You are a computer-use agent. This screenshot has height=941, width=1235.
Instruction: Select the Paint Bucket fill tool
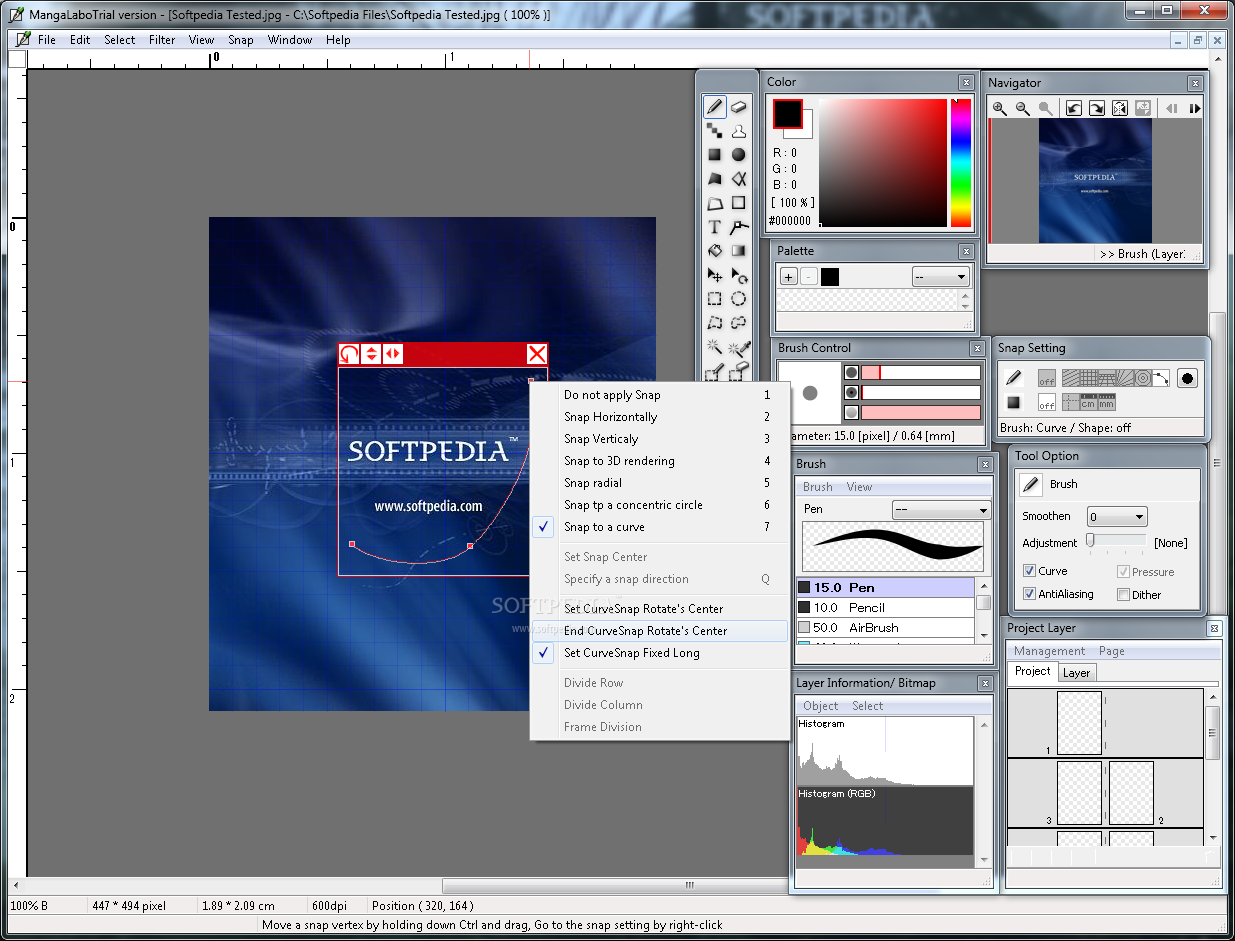tap(715, 251)
